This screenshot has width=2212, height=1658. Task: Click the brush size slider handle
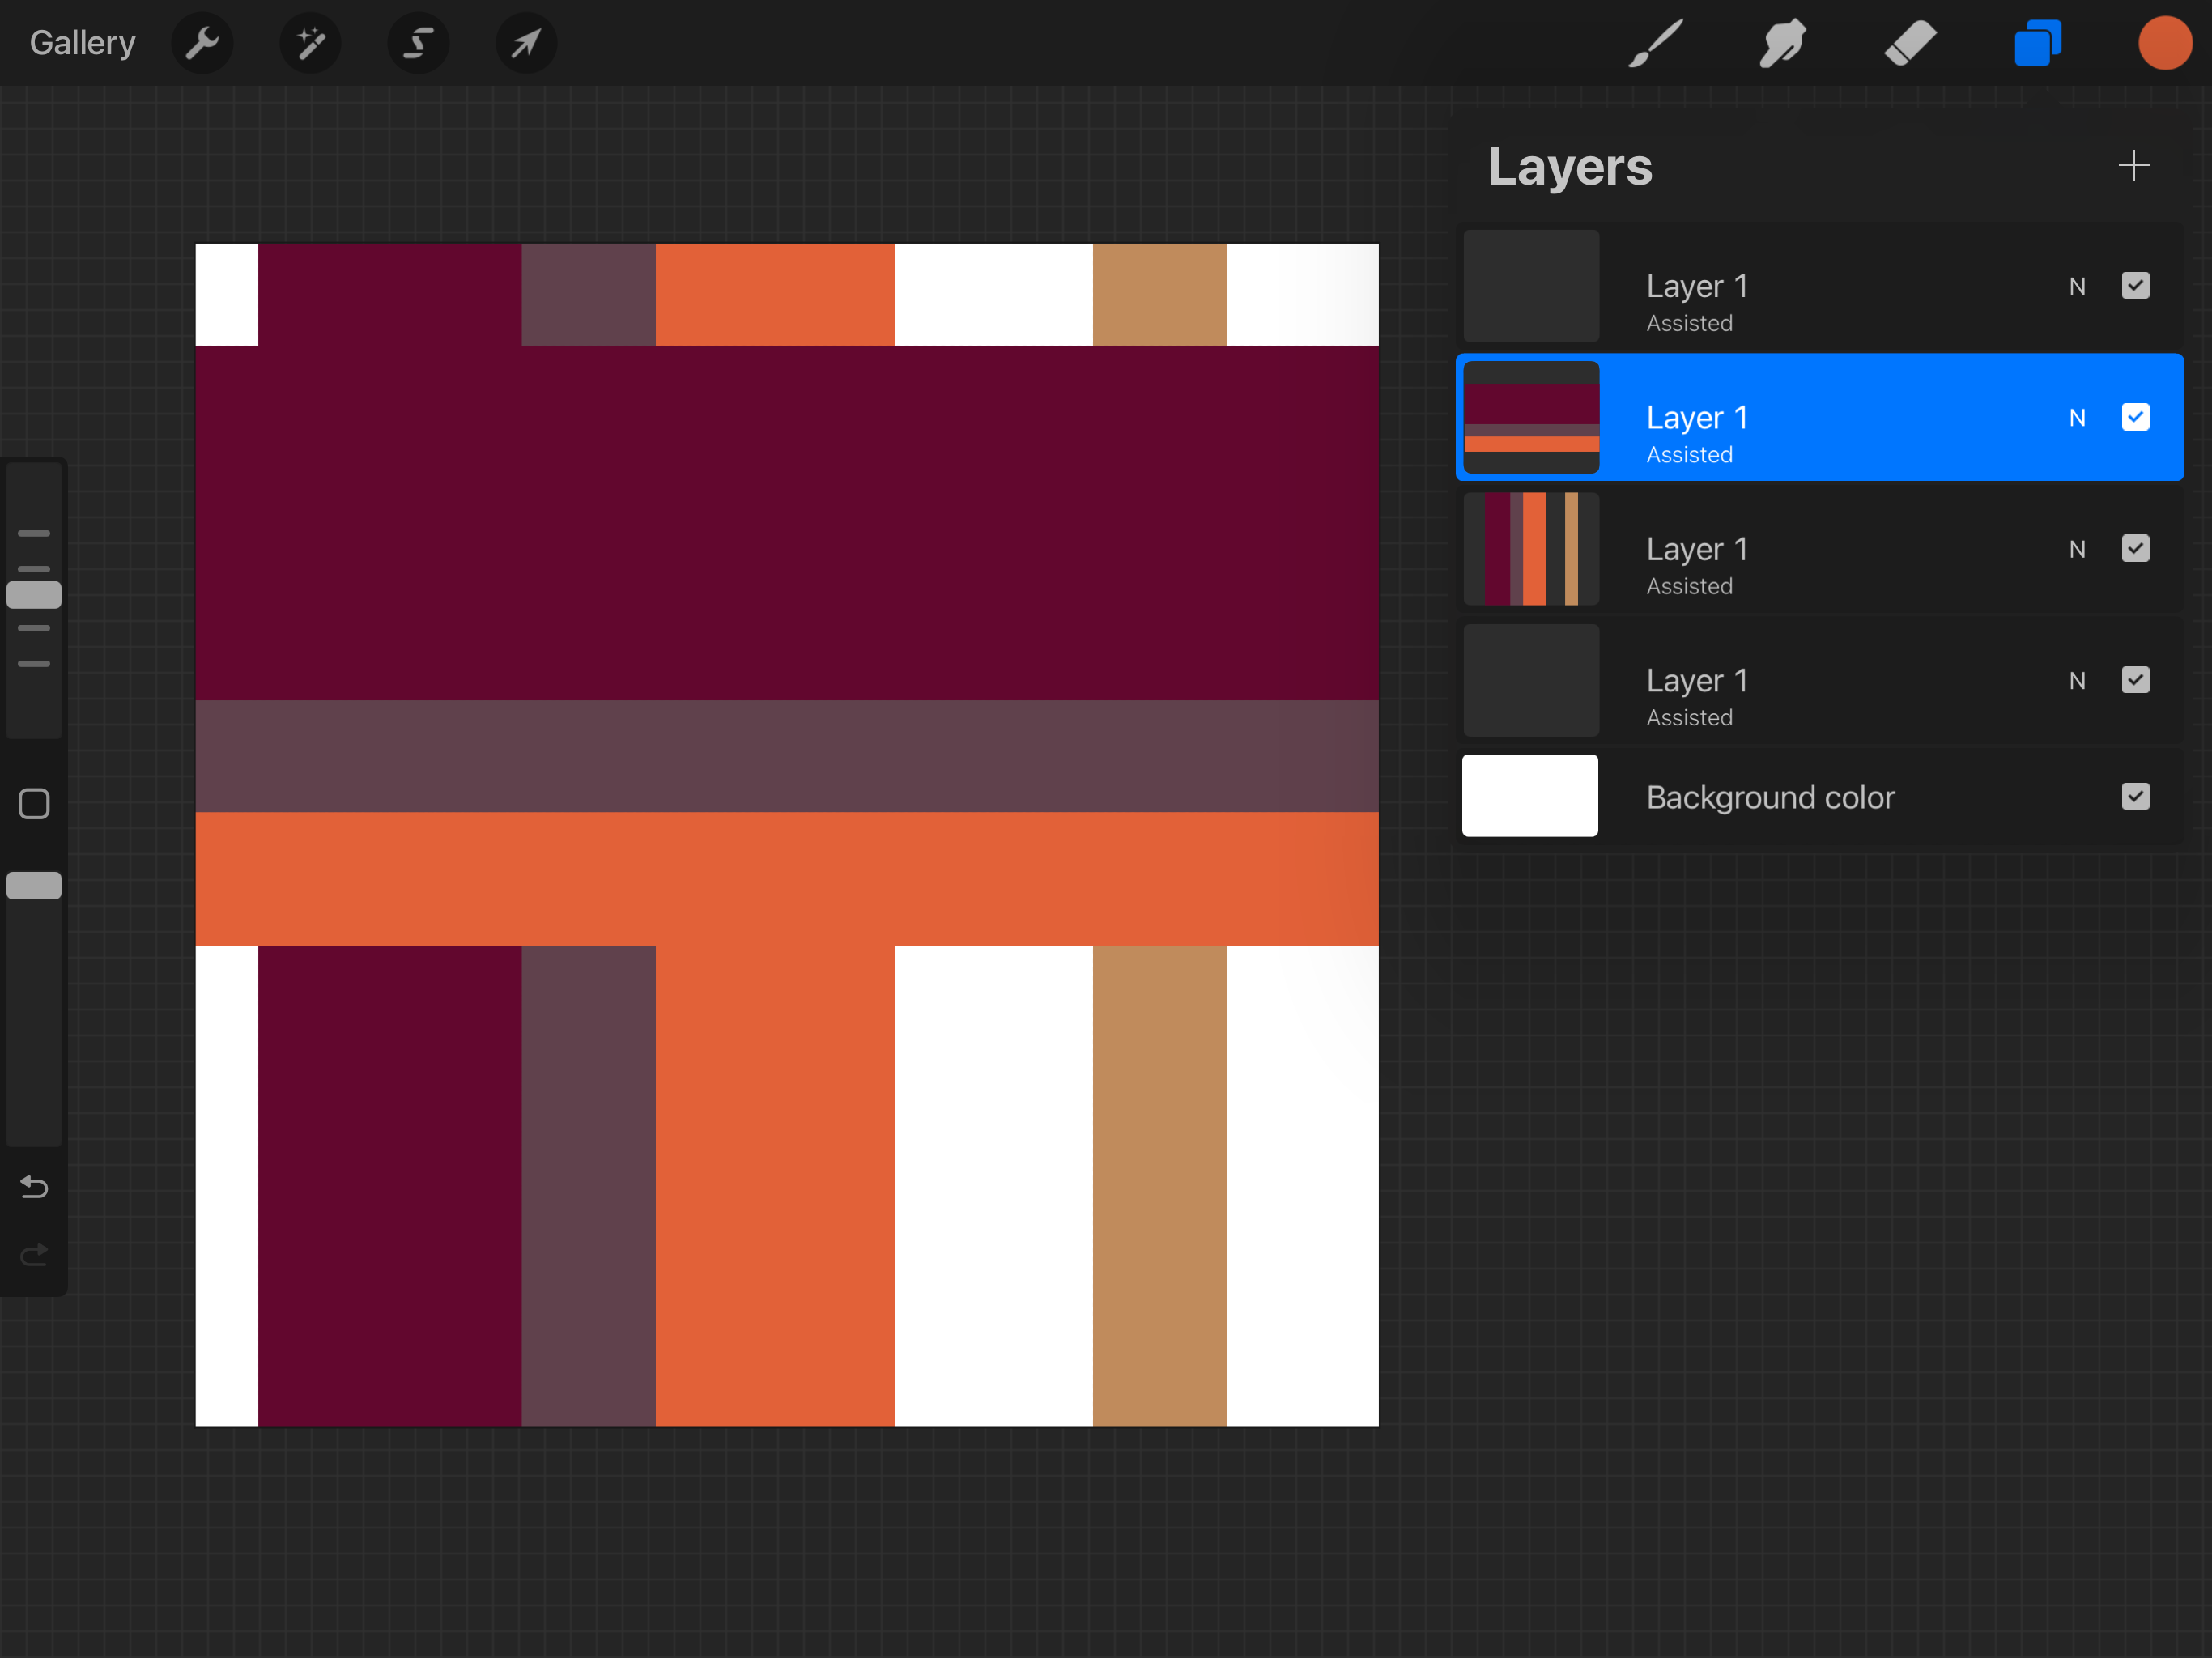(34, 595)
